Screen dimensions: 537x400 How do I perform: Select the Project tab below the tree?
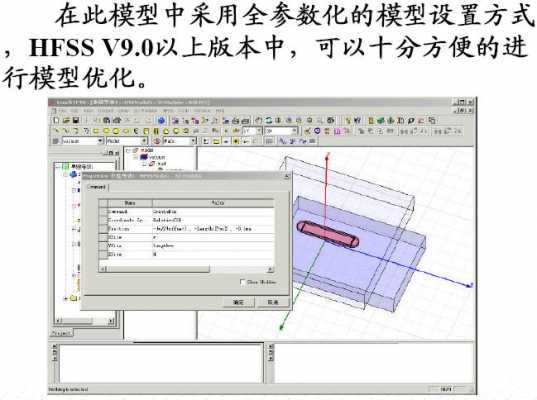tap(61, 333)
